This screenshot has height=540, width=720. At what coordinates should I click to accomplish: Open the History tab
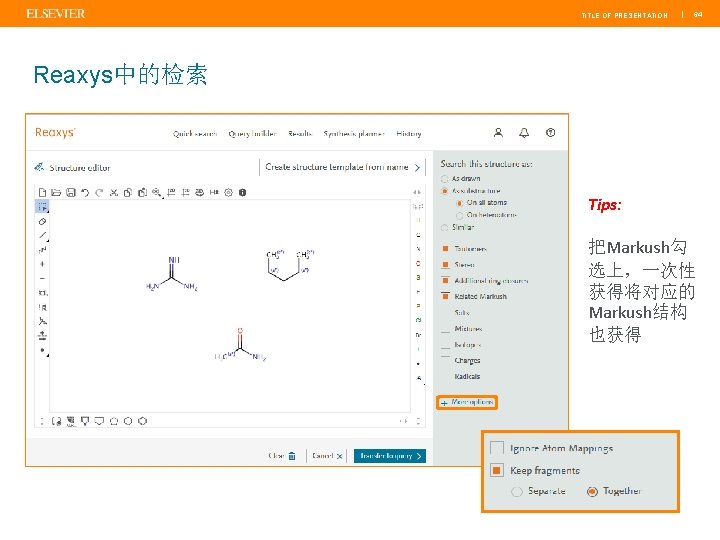click(x=409, y=134)
